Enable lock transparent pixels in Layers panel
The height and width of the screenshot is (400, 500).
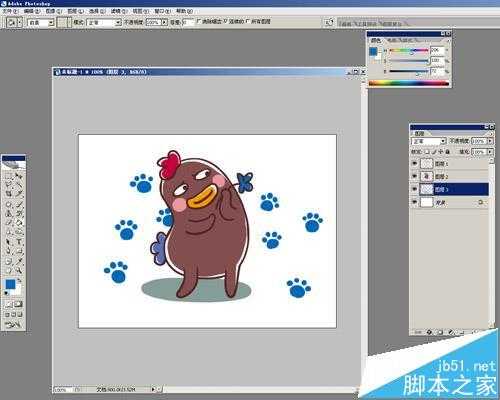pyautogui.click(x=427, y=151)
